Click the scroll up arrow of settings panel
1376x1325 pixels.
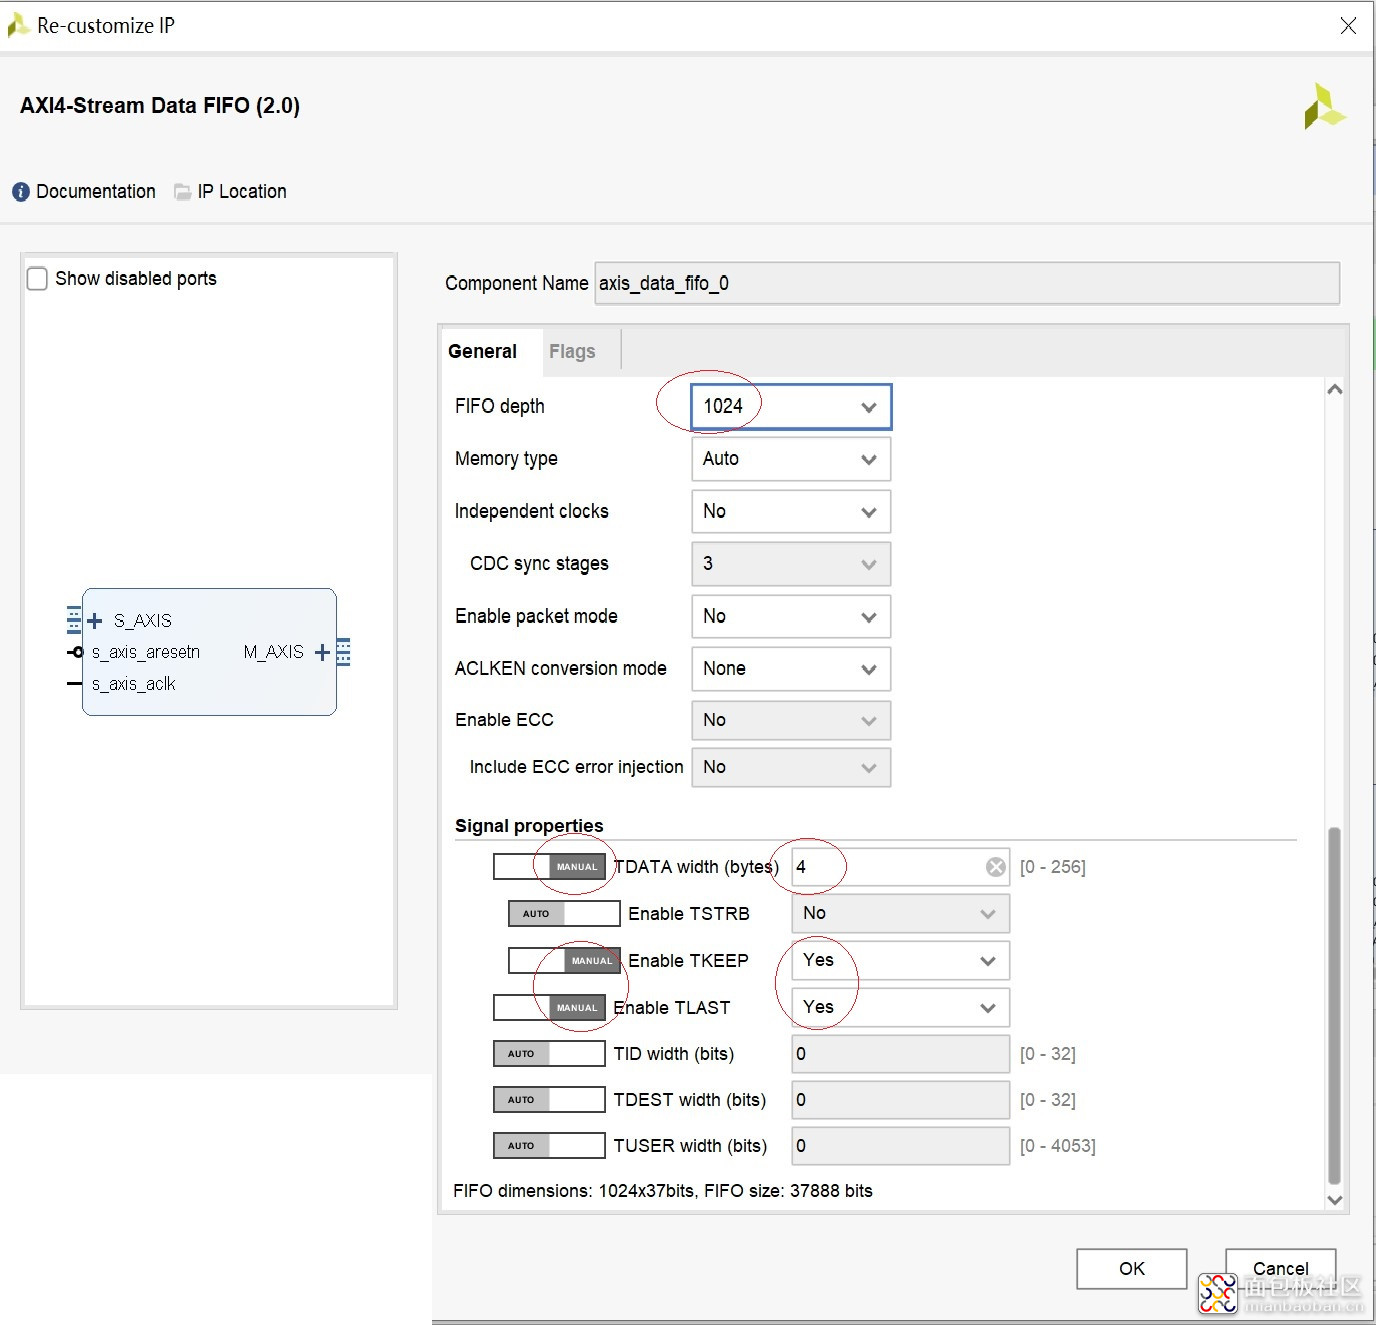[1334, 390]
